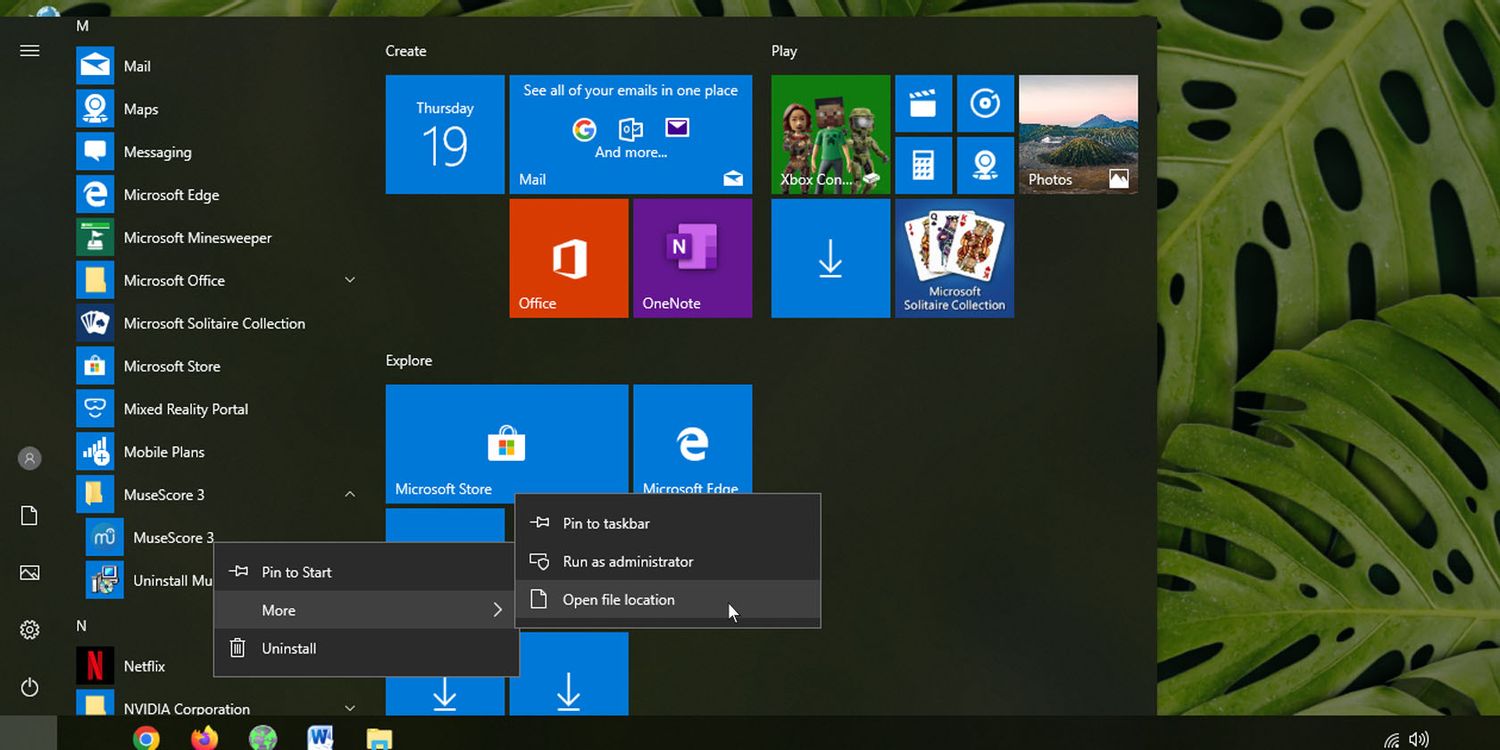Viewport: 1500px width, 750px height.
Task: Open the Photos tile
Action: pyautogui.click(x=1078, y=134)
